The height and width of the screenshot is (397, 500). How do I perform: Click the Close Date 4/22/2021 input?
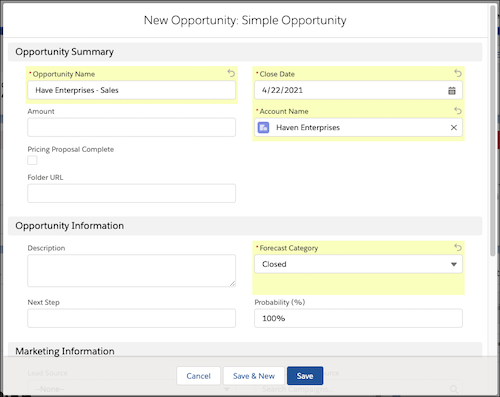click(x=358, y=90)
